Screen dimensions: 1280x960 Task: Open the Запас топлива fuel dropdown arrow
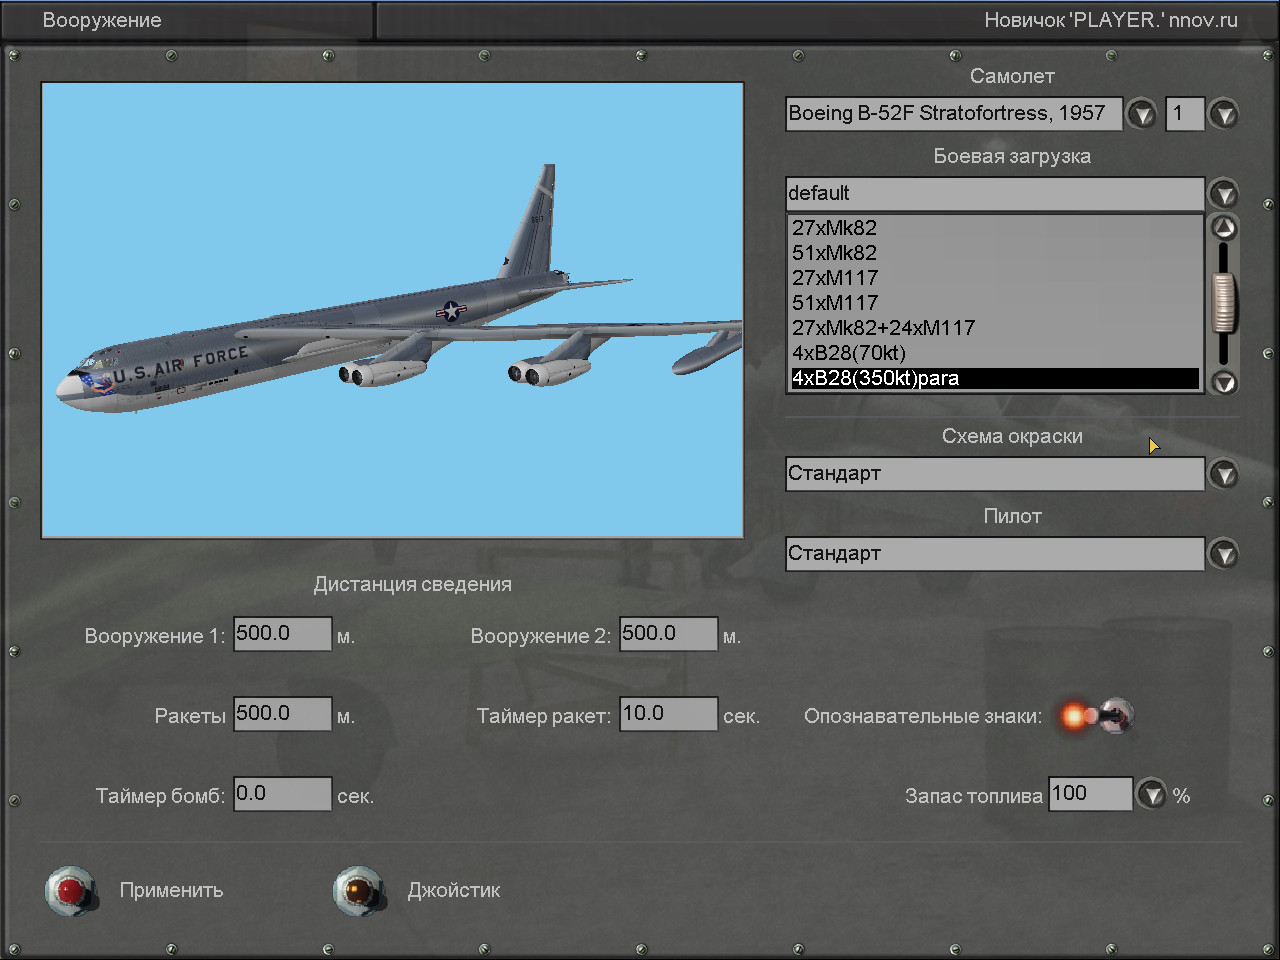click(1153, 795)
